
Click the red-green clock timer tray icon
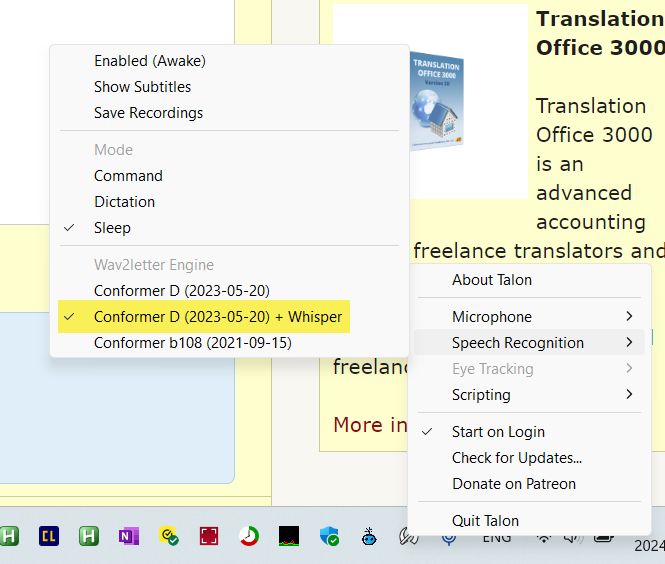(249, 536)
